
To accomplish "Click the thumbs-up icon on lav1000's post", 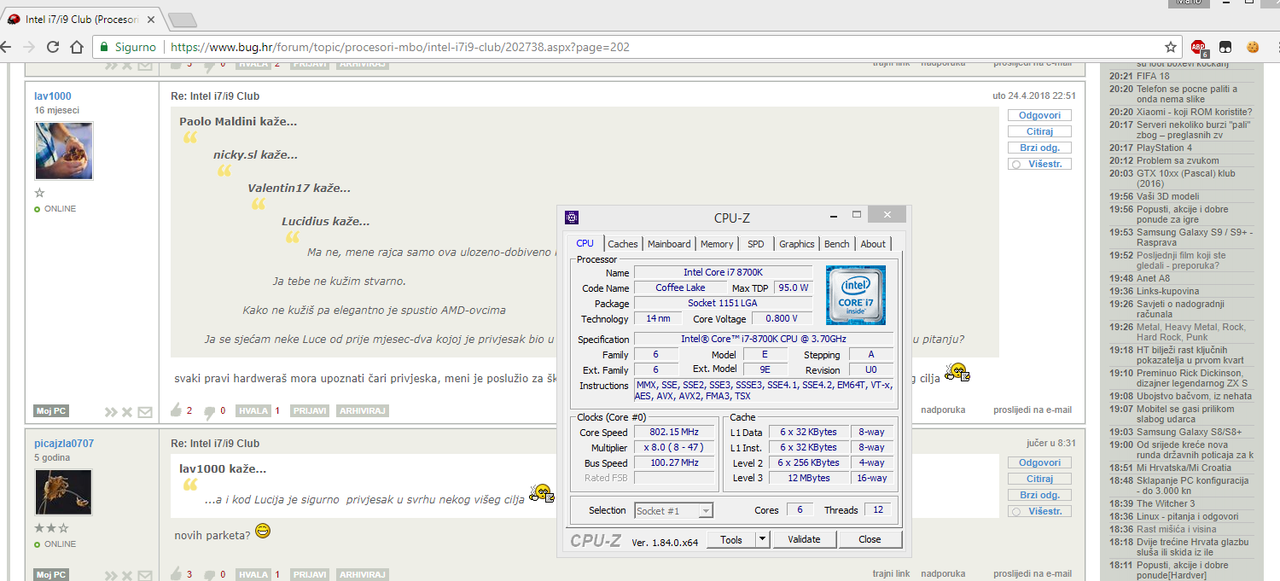I will click(x=177, y=410).
